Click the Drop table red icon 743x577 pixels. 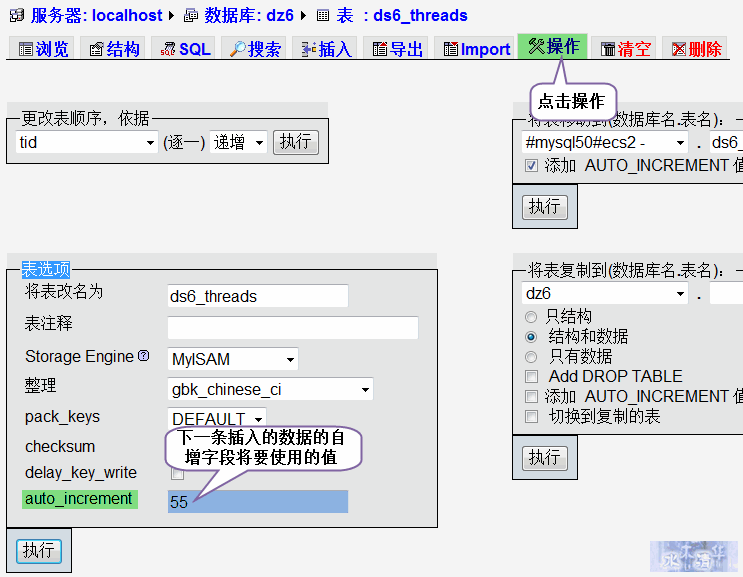click(679, 49)
